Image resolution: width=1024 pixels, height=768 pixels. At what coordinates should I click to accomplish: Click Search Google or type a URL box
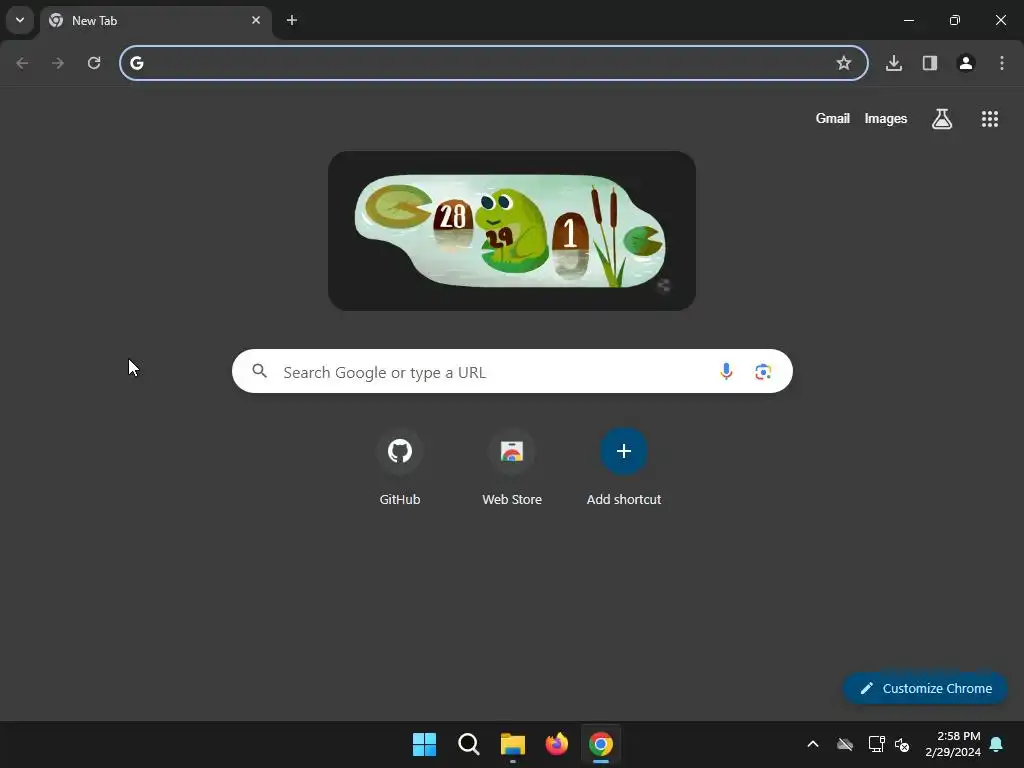(x=512, y=372)
